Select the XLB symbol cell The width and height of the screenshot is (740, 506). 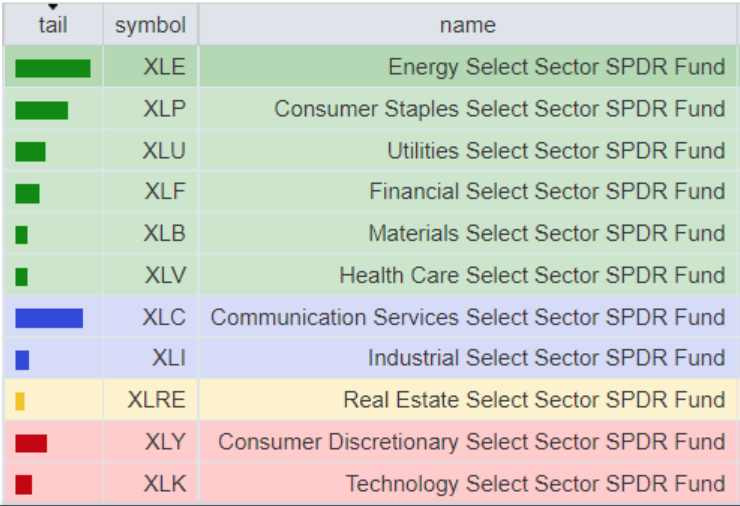pos(164,234)
